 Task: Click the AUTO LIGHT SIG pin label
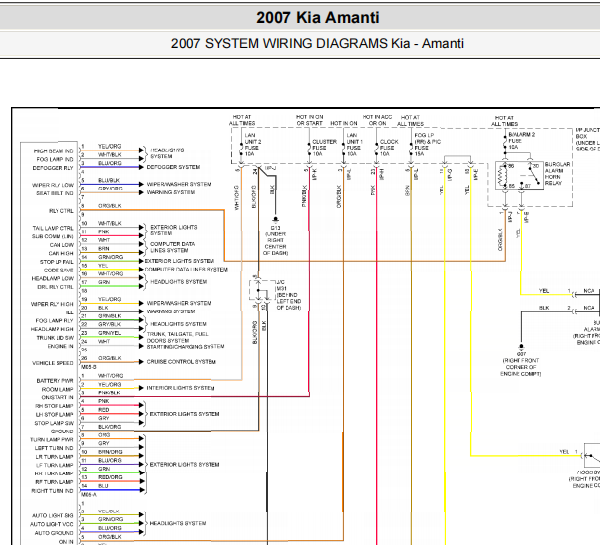52,516
